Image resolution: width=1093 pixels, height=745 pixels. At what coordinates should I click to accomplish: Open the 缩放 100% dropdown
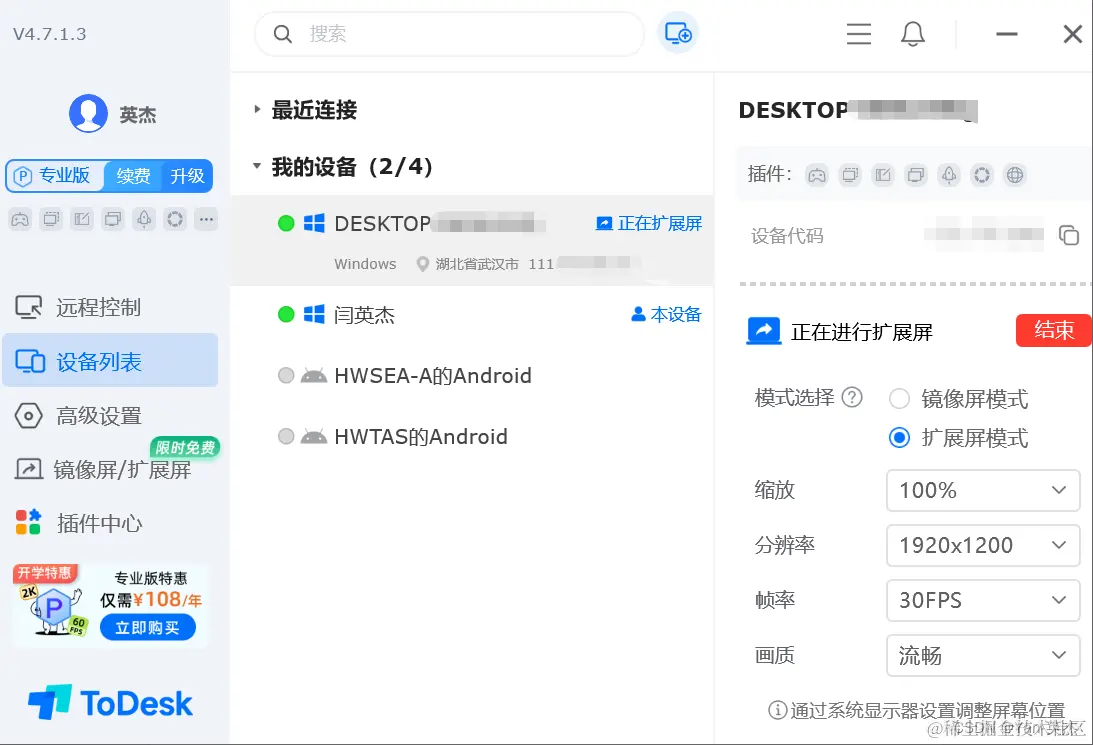tap(983, 490)
